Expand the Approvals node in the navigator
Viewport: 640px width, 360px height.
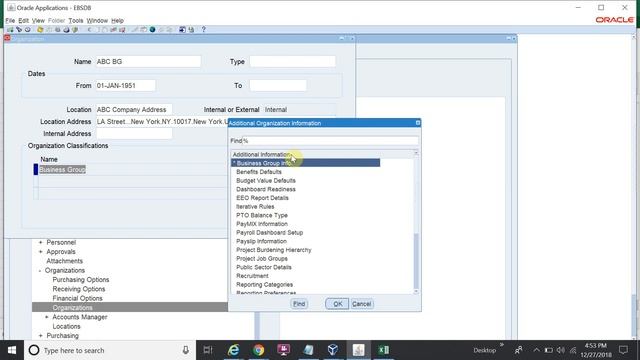[x=40, y=252]
